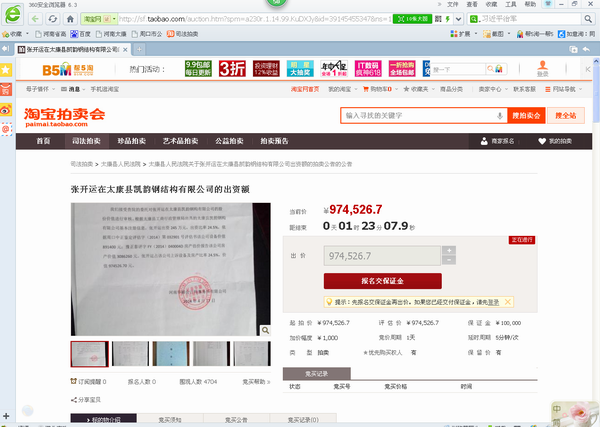Screen dimensions: 600x427
Task: Open a new tab with the plus button
Action: 139,49
